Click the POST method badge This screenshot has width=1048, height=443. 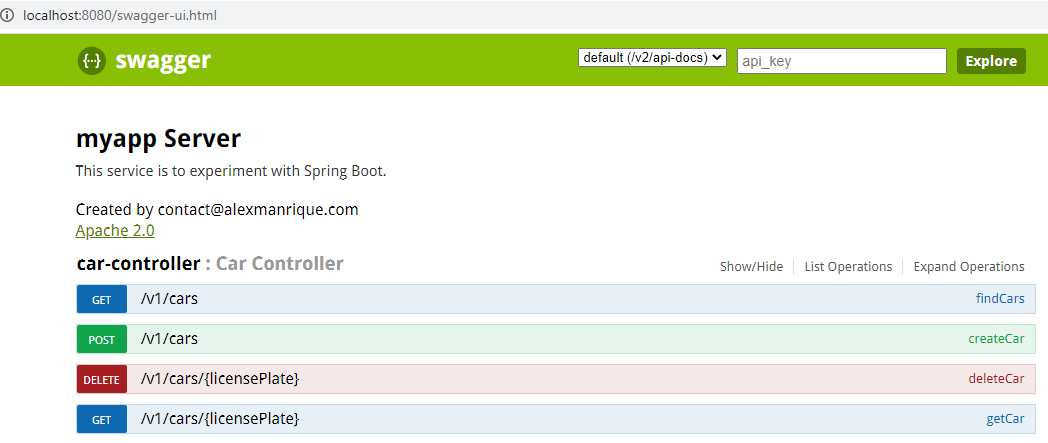tap(102, 339)
